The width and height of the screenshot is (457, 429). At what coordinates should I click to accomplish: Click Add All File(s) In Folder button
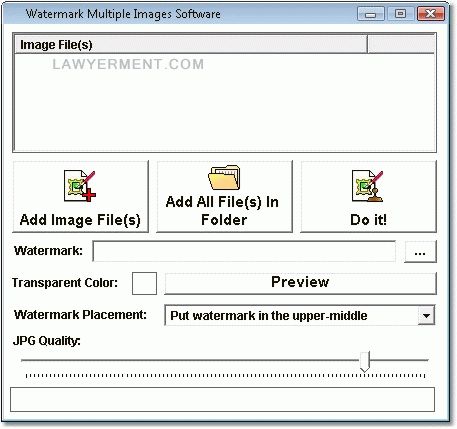click(x=224, y=197)
